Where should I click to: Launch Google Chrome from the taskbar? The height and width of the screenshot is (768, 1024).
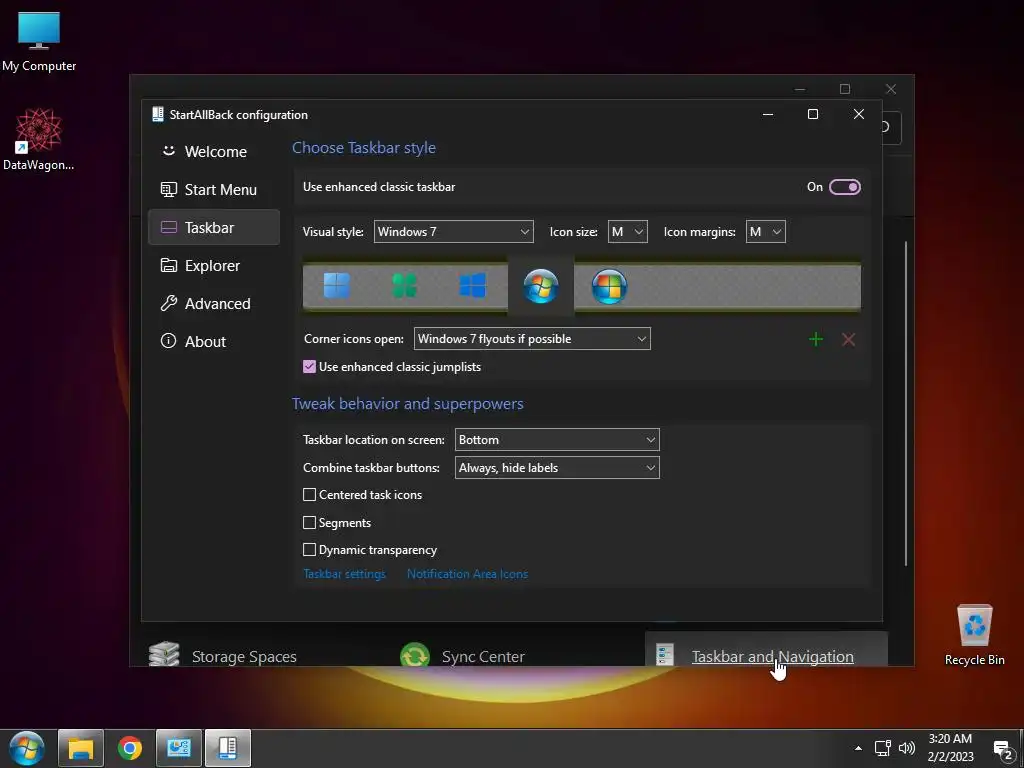coord(130,748)
